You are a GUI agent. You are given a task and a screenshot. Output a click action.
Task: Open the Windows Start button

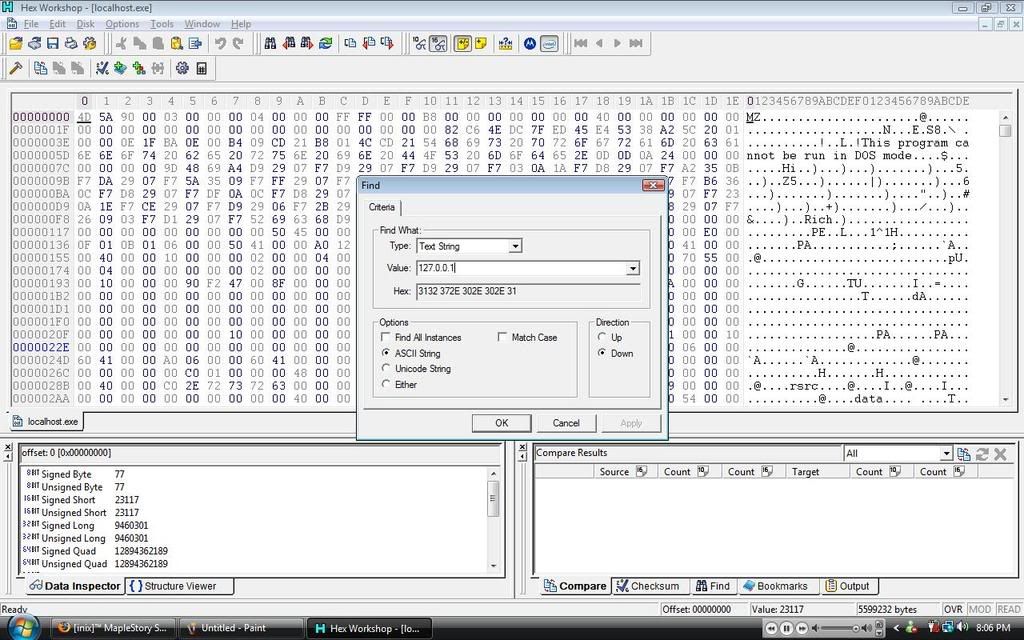24,627
